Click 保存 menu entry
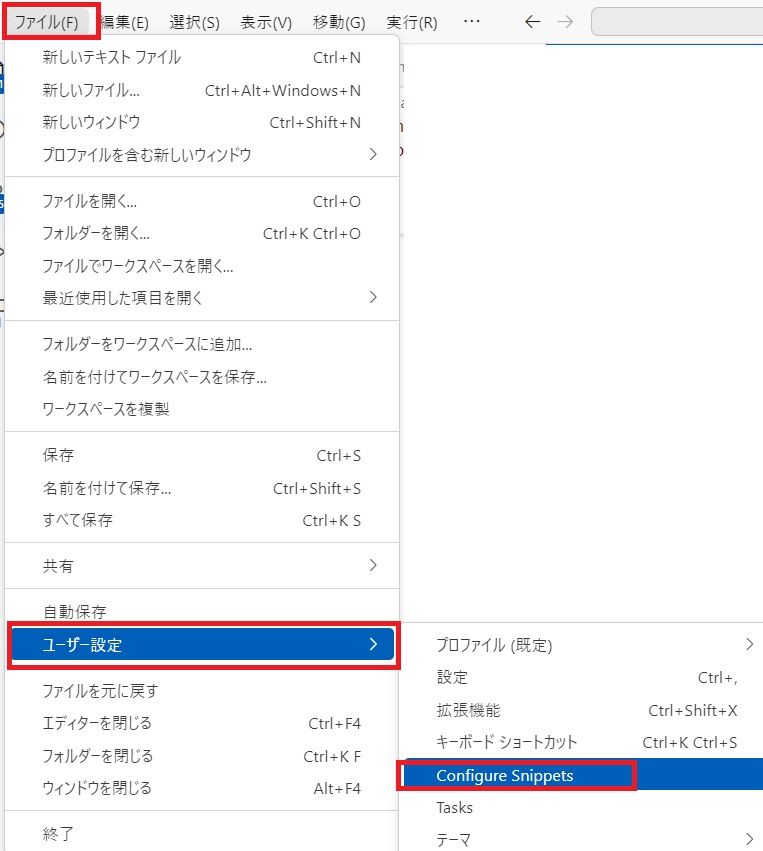The height and width of the screenshot is (851, 763). point(202,455)
